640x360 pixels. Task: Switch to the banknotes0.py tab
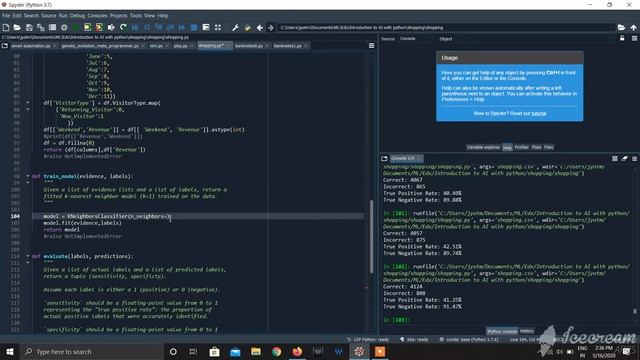[x=249, y=46]
